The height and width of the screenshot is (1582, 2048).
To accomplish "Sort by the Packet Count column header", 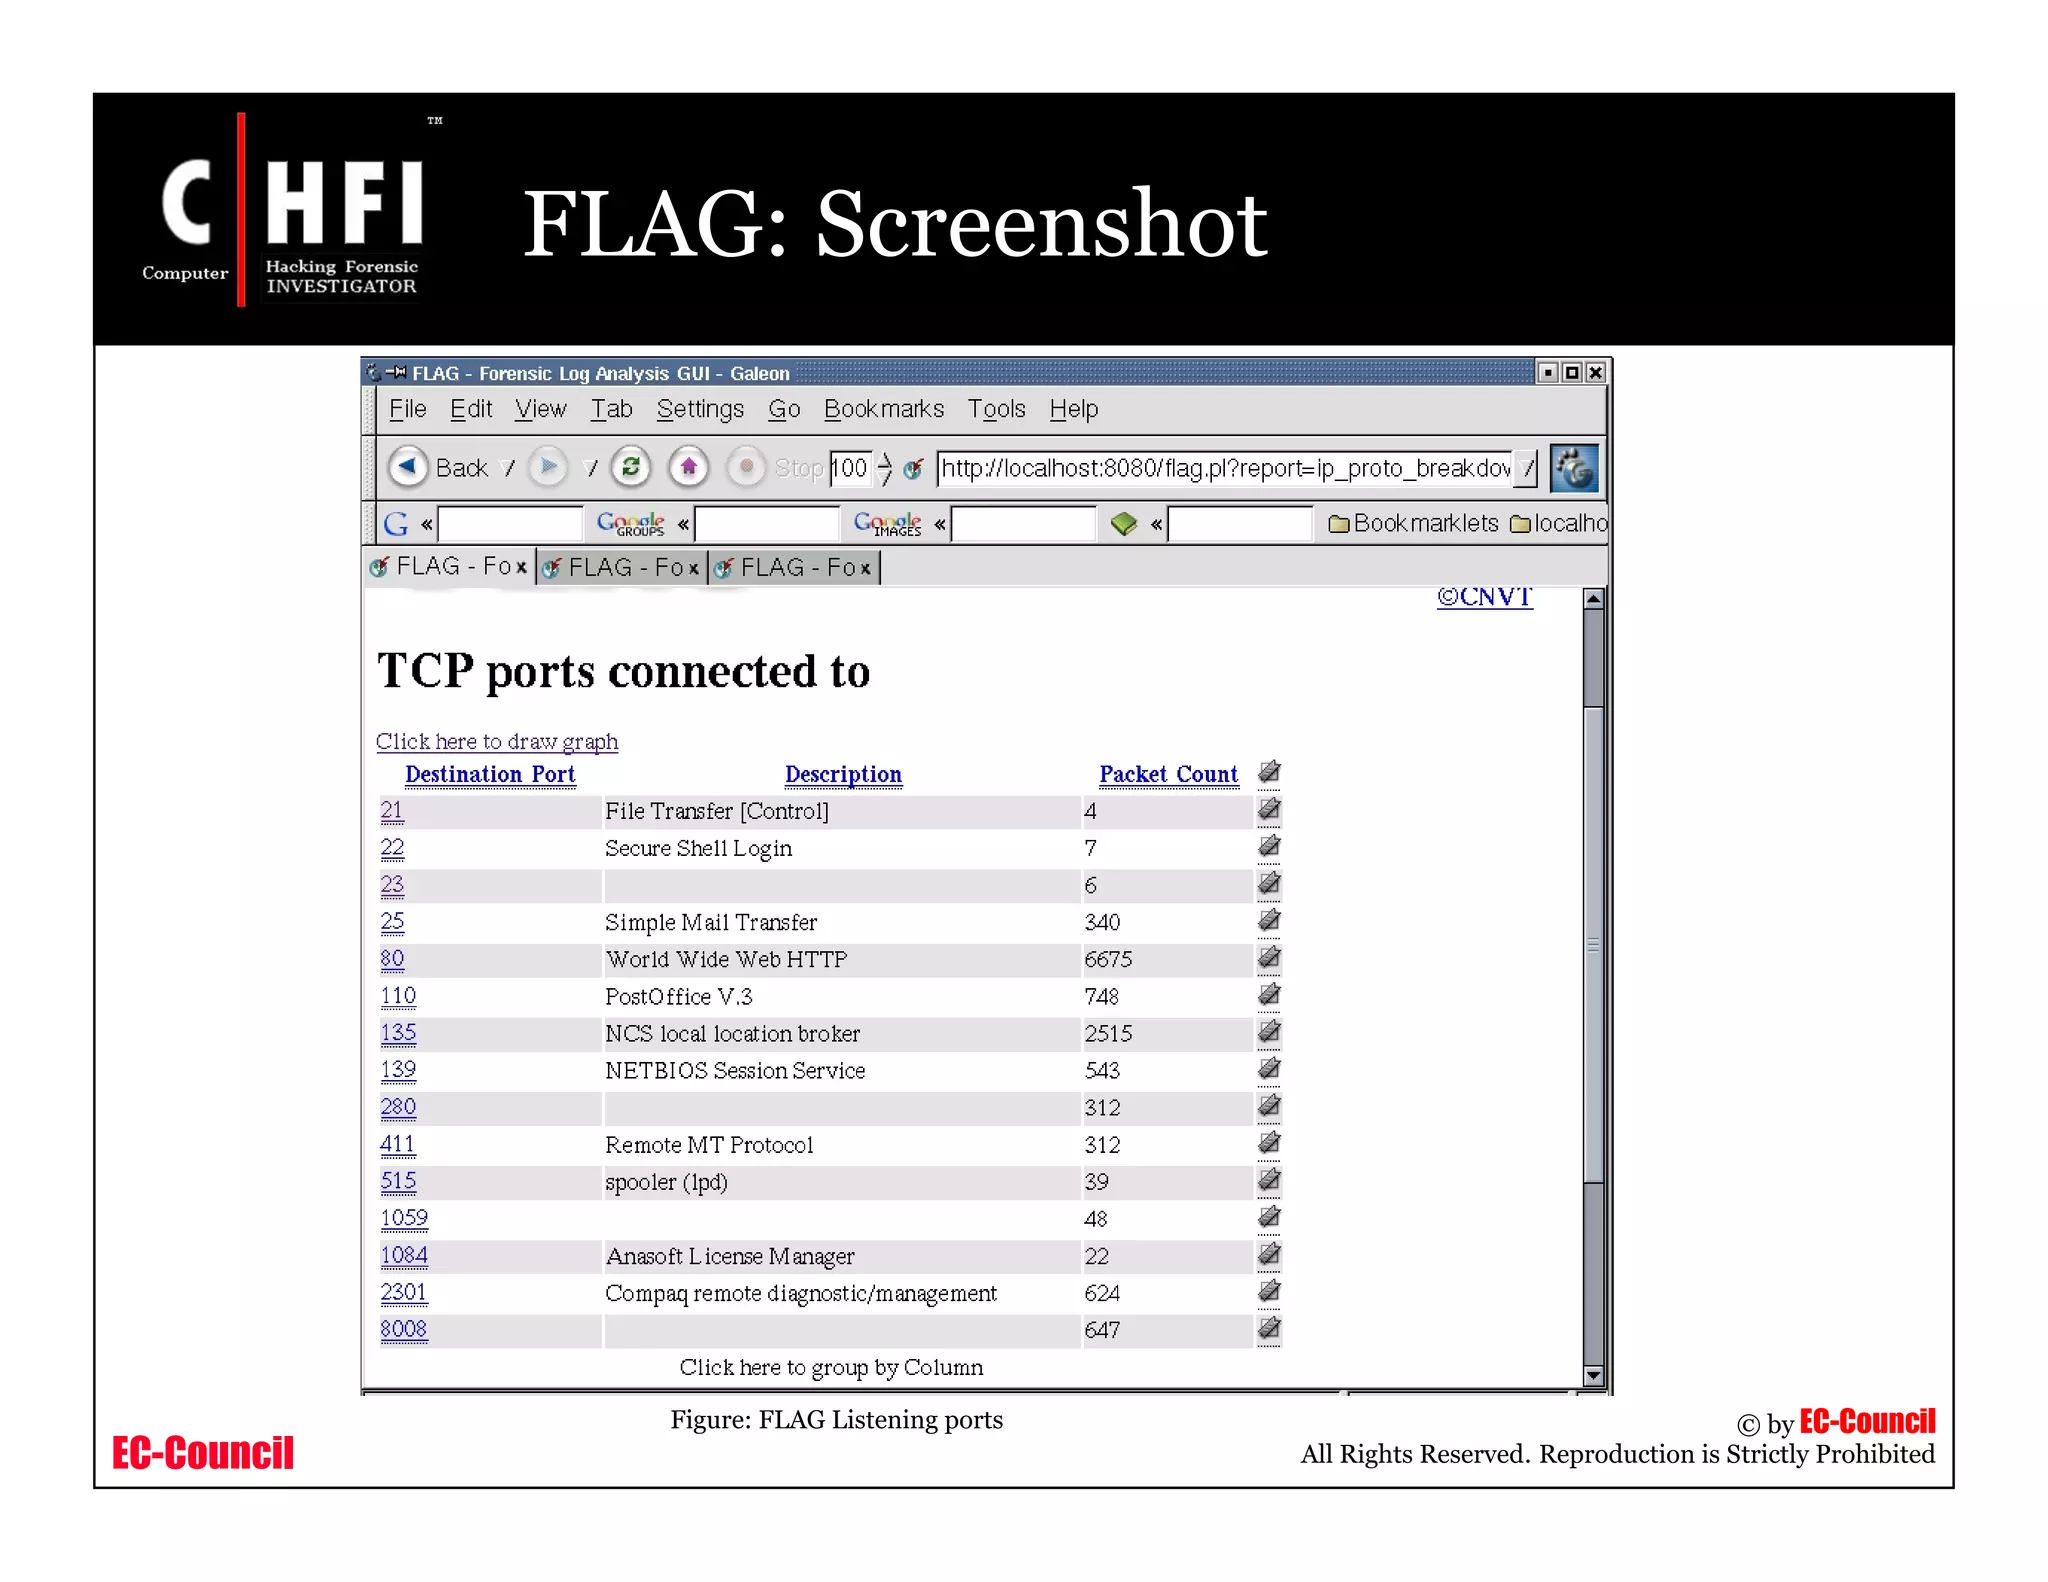I will click(1168, 774).
